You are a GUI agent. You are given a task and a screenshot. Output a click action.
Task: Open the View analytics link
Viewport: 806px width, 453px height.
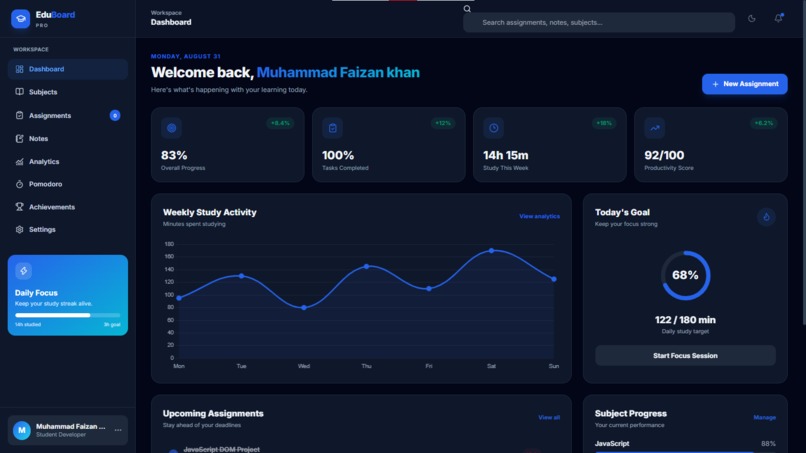point(539,216)
